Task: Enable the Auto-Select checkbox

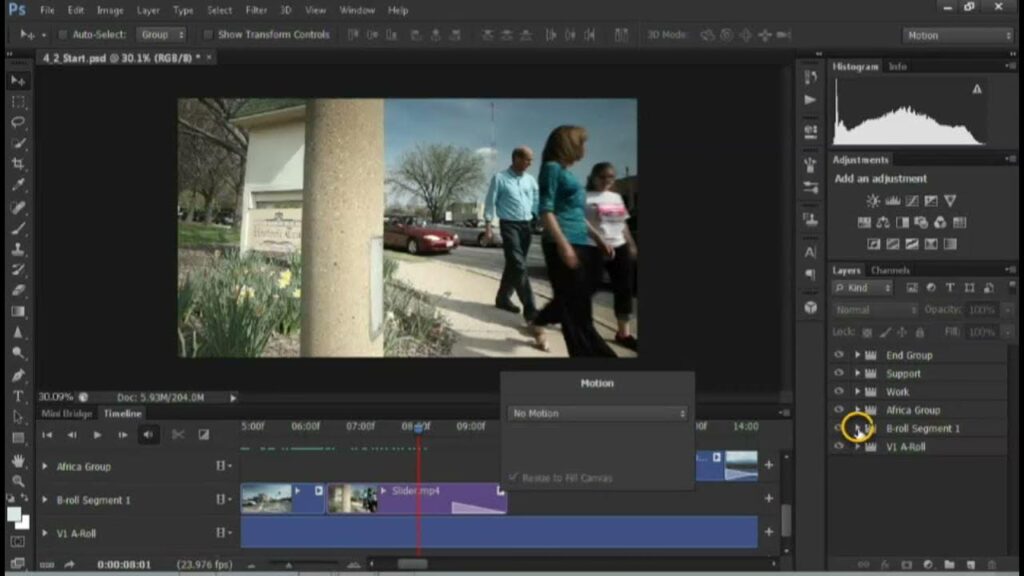Action: tap(63, 35)
